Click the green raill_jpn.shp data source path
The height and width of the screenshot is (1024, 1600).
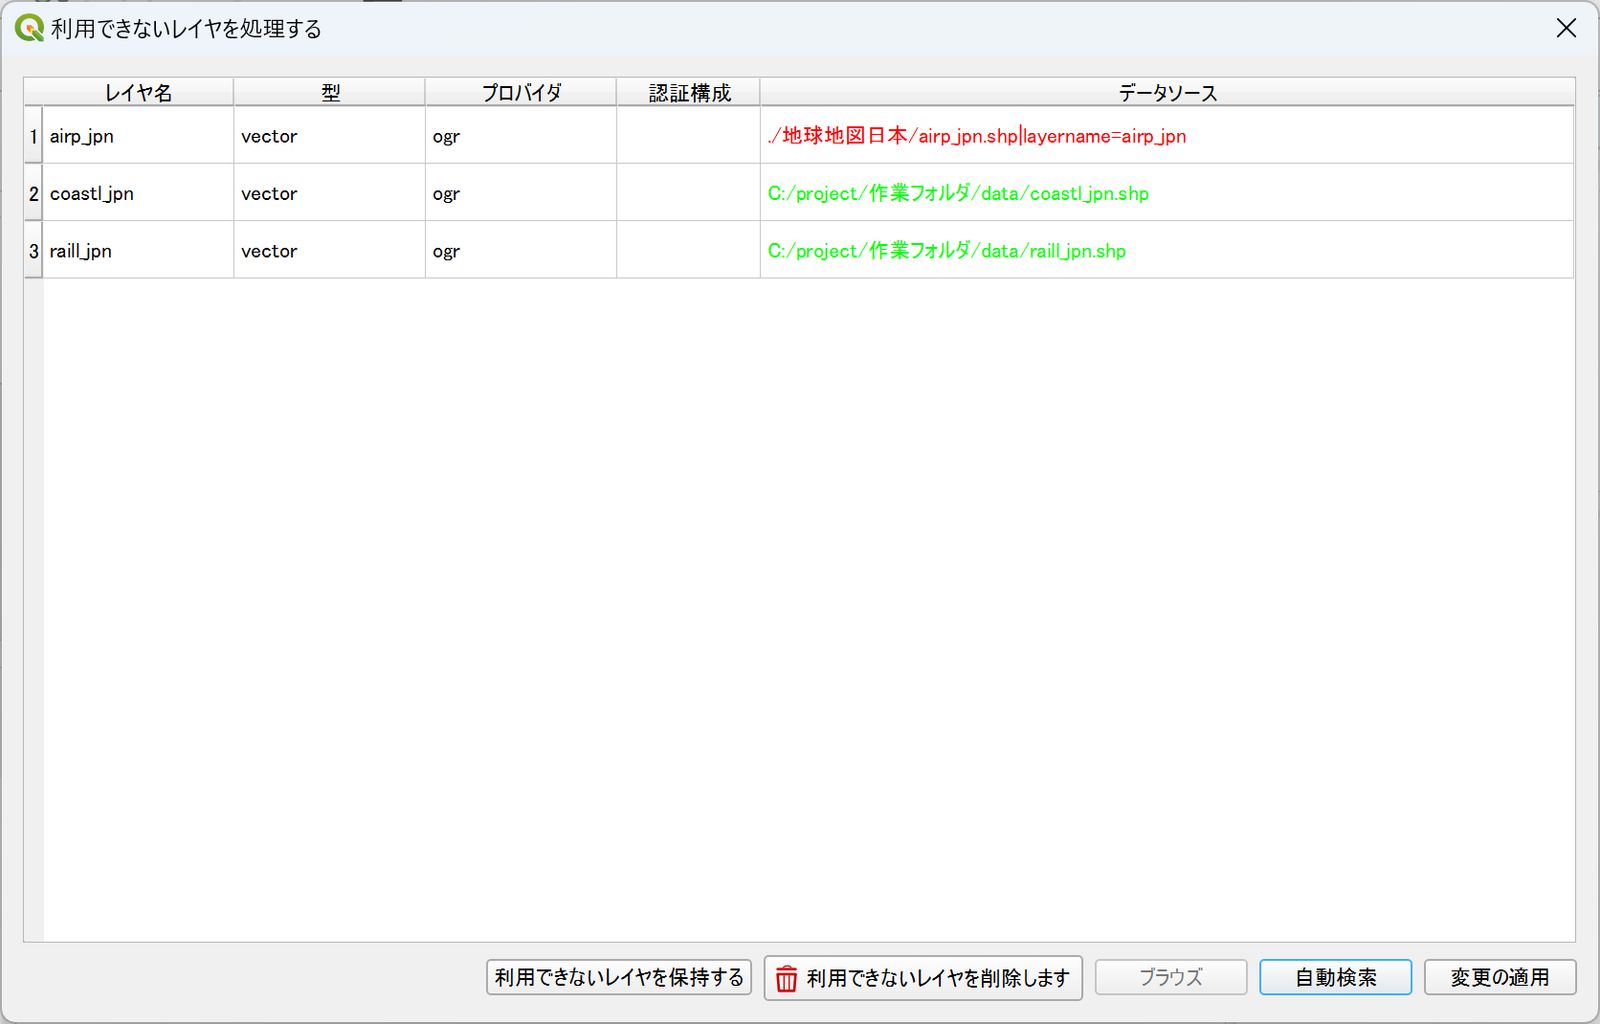(x=947, y=250)
